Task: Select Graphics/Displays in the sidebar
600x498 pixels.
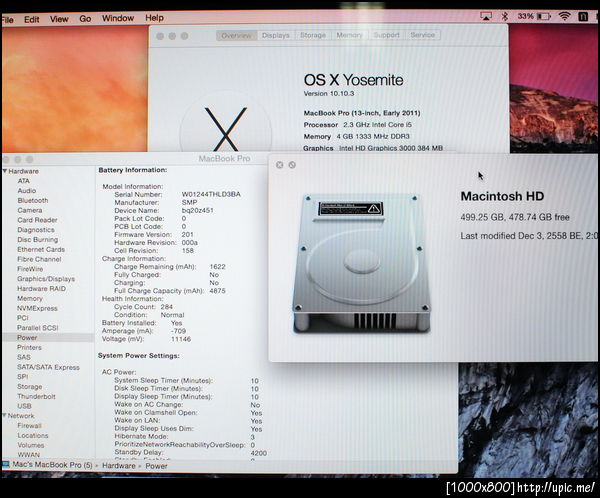Action: 46,279
